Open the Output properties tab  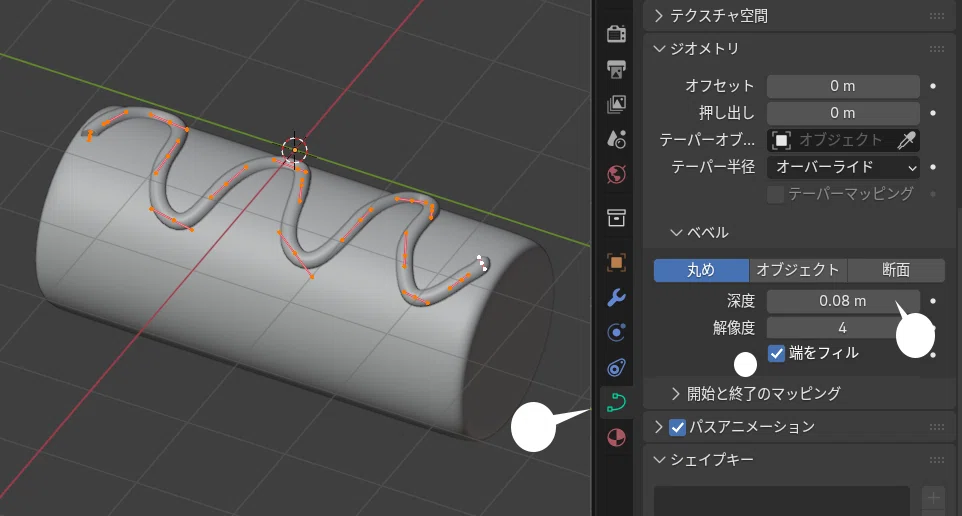[x=616, y=68]
